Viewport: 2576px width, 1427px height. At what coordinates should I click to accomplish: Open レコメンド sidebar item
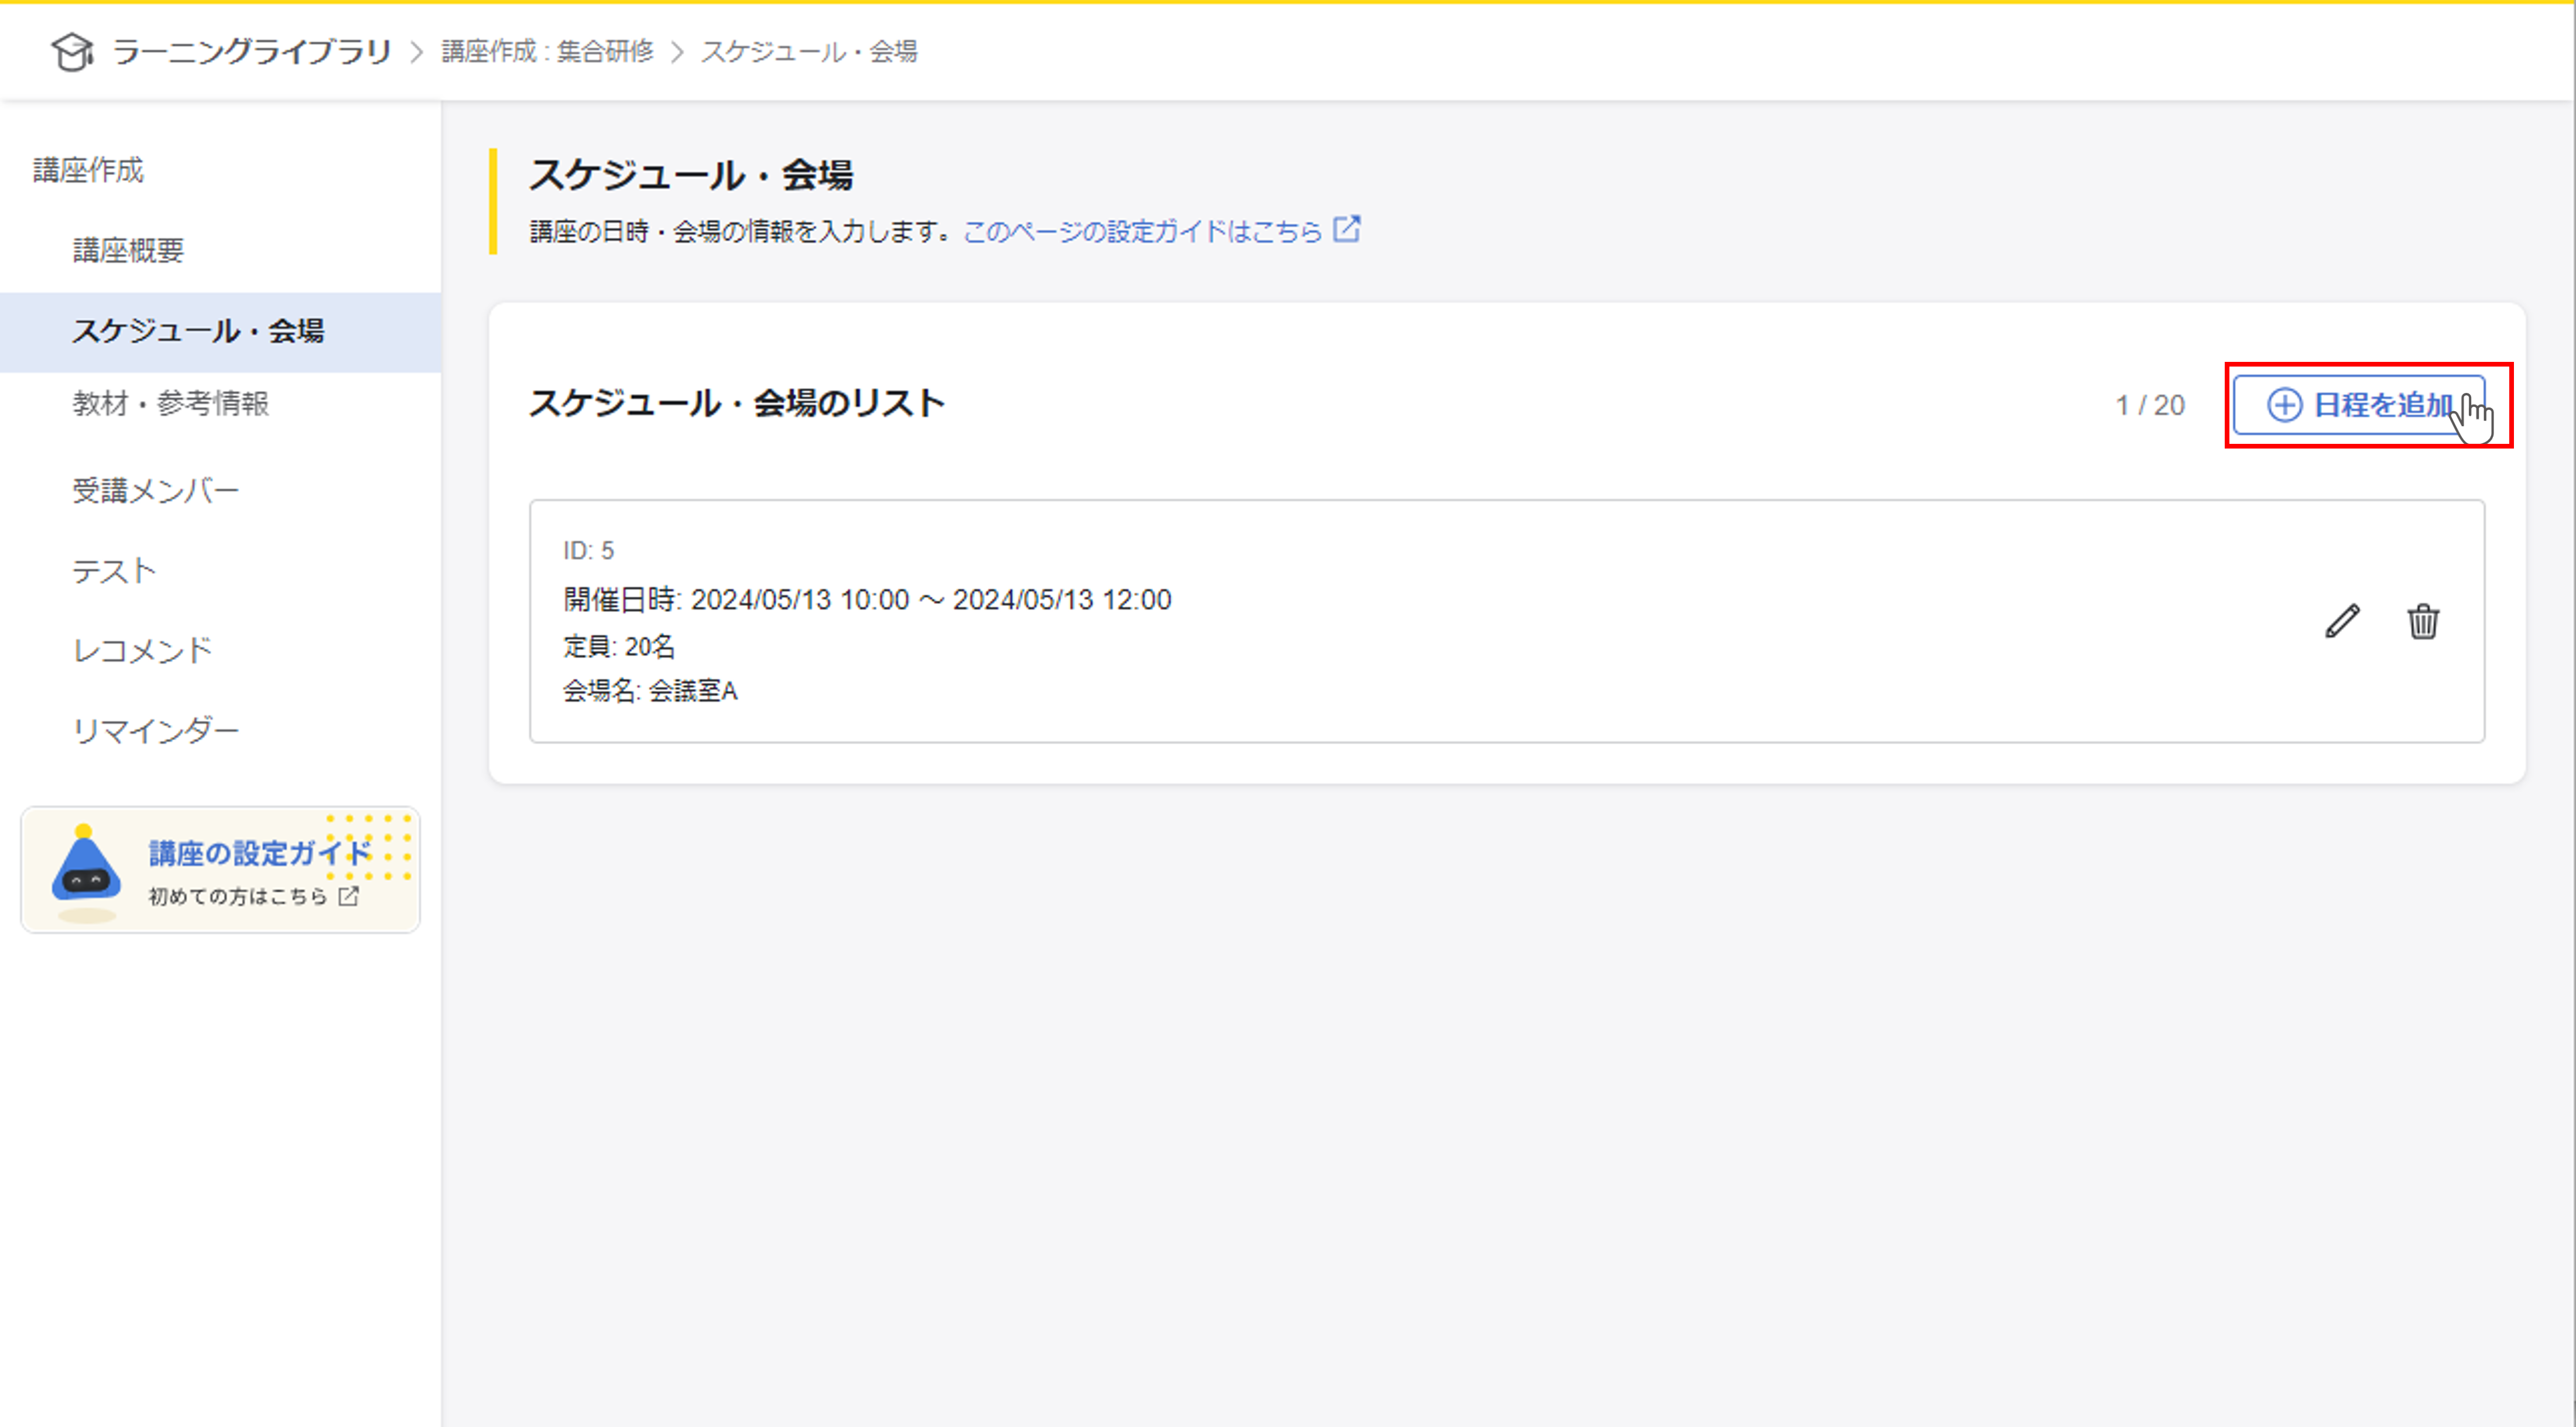point(142,650)
